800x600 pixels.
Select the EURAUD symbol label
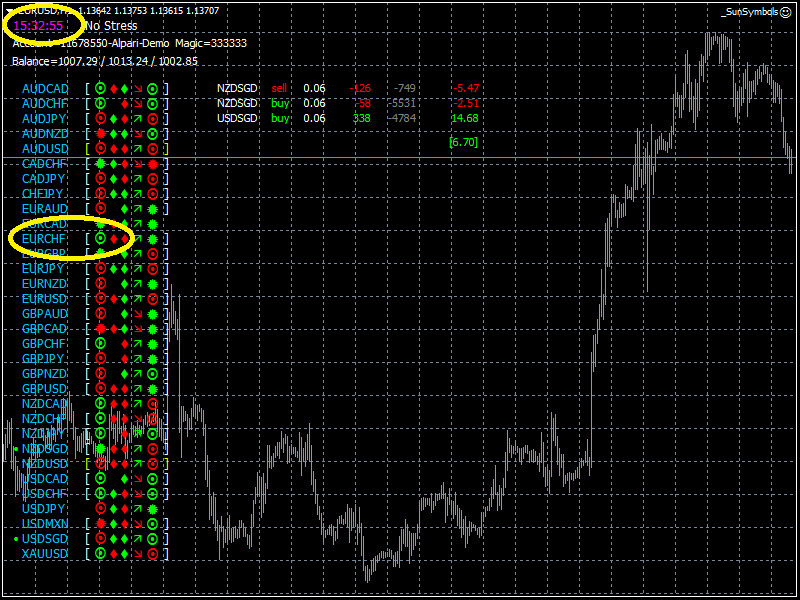[x=45, y=209]
